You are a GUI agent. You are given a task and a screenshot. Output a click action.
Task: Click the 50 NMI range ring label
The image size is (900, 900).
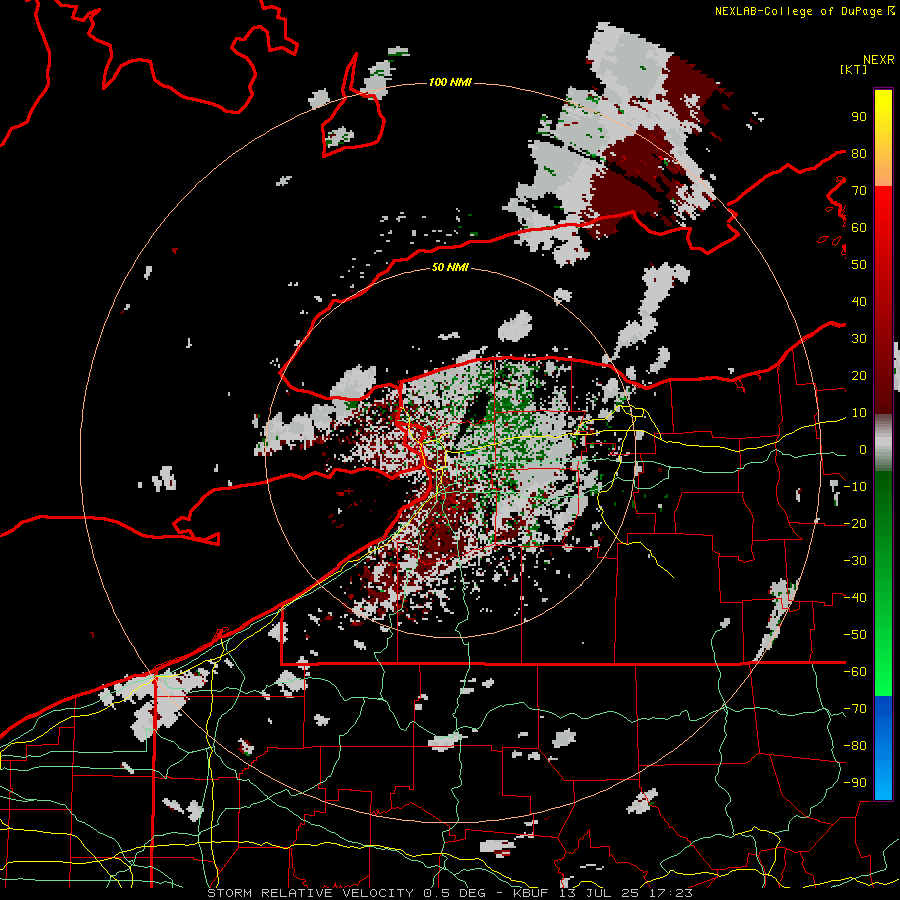450,267
